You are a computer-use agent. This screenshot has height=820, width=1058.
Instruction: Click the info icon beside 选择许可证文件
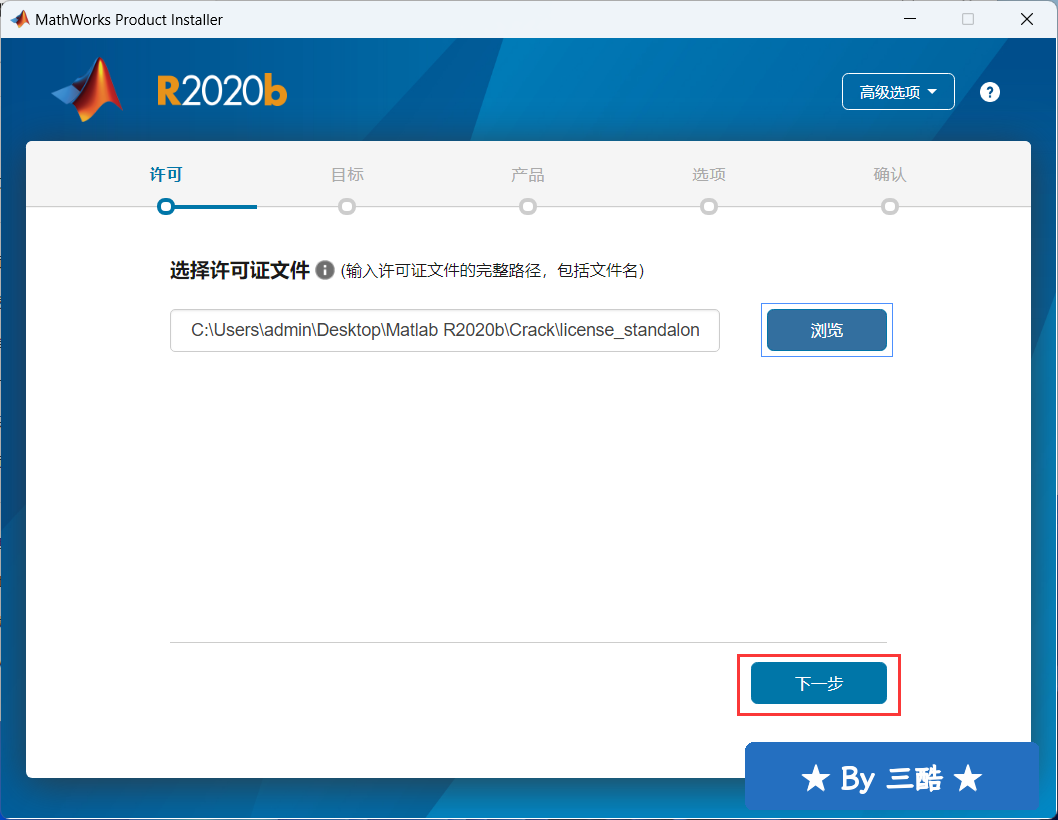[x=325, y=270]
